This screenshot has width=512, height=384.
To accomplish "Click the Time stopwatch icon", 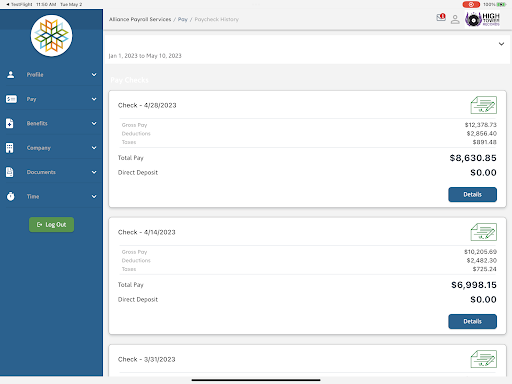I will coord(11,196).
